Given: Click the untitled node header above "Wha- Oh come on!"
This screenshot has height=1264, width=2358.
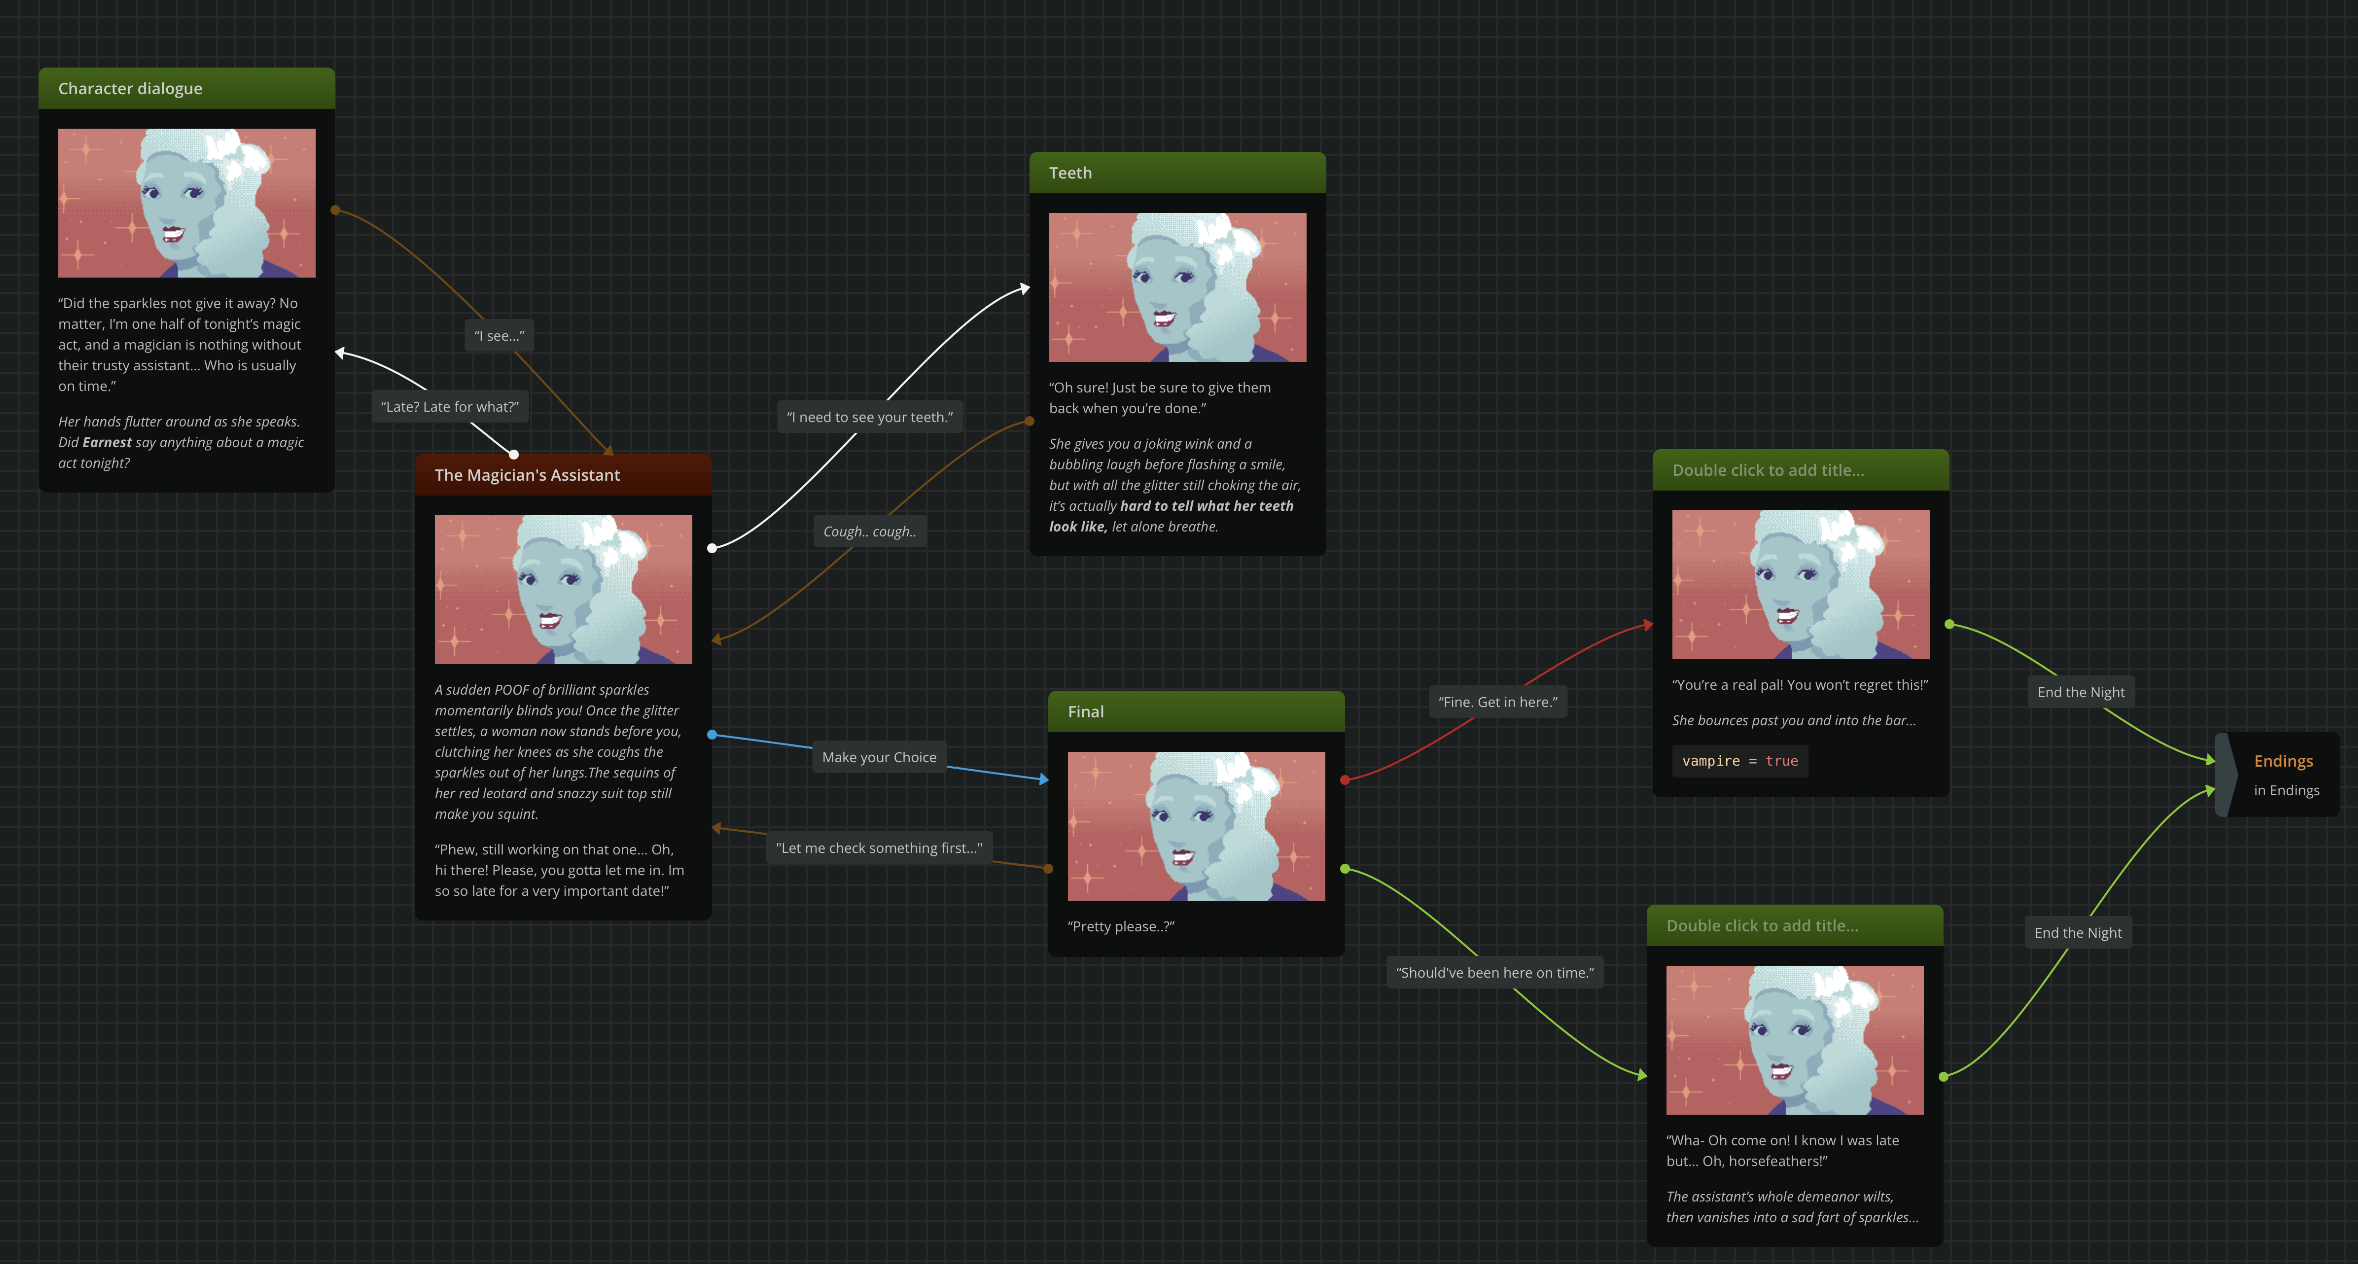Looking at the screenshot, I should [1794, 926].
